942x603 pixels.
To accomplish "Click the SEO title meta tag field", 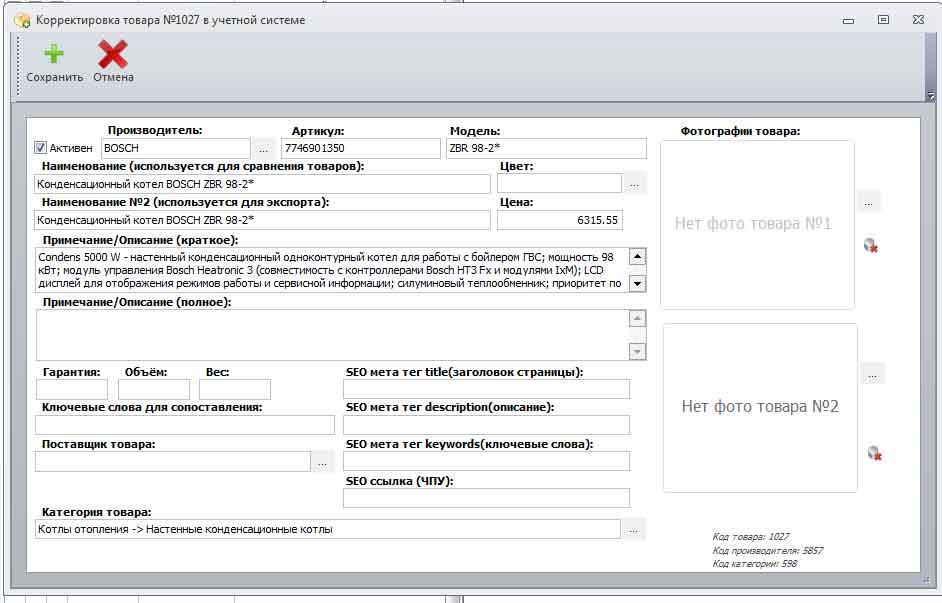I will click(486, 389).
